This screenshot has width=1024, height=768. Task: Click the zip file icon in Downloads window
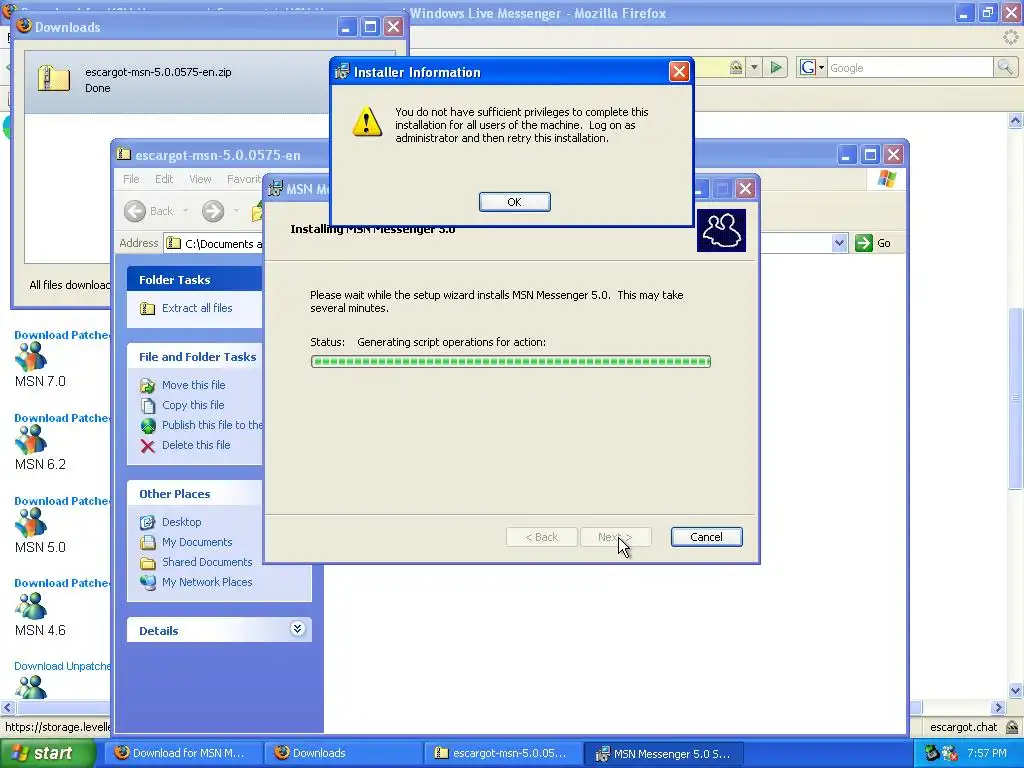pyautogui.click(x=54, y=78)
